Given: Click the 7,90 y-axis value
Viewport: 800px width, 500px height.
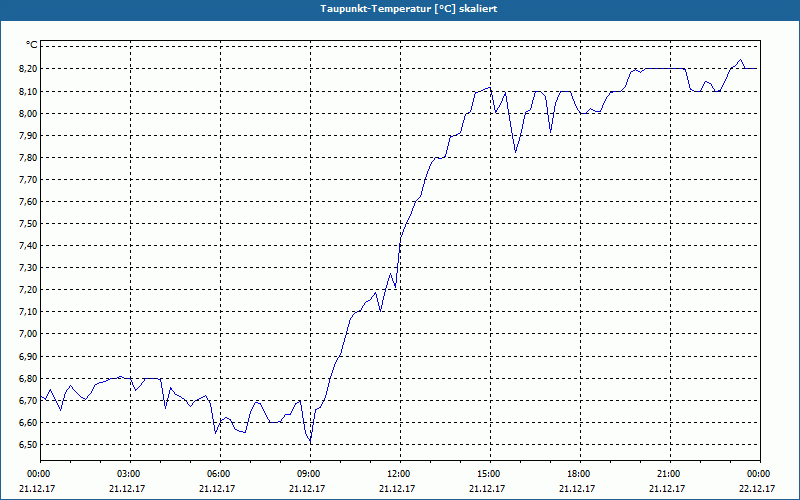Looking at the screenshot, I should pos(28,135).
